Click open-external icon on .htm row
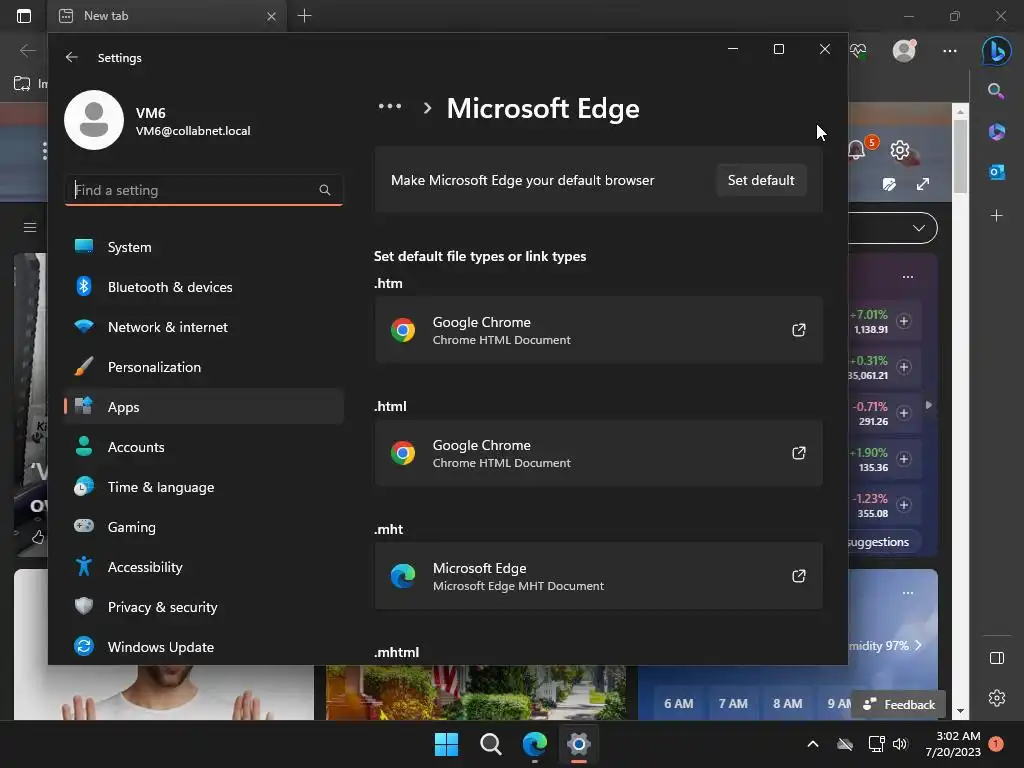The width and height of the screenshot is (1024, 768). [x=798, y=330]
